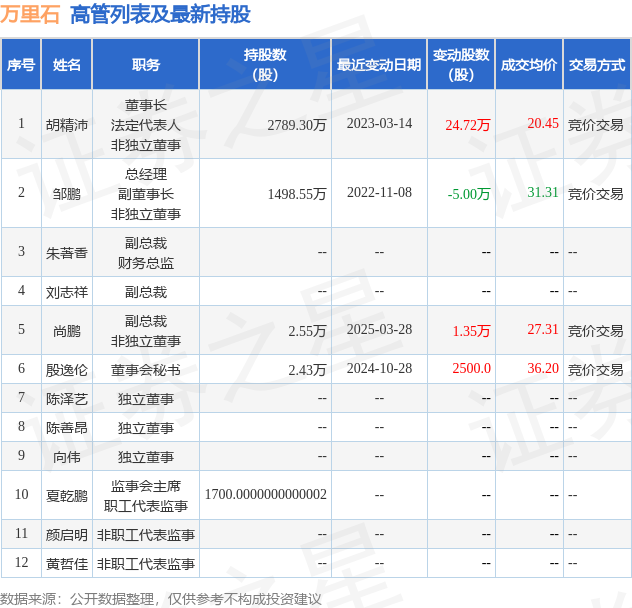Click holdings value 2789.30万
632x608 pixels.
tap(297, 125)
